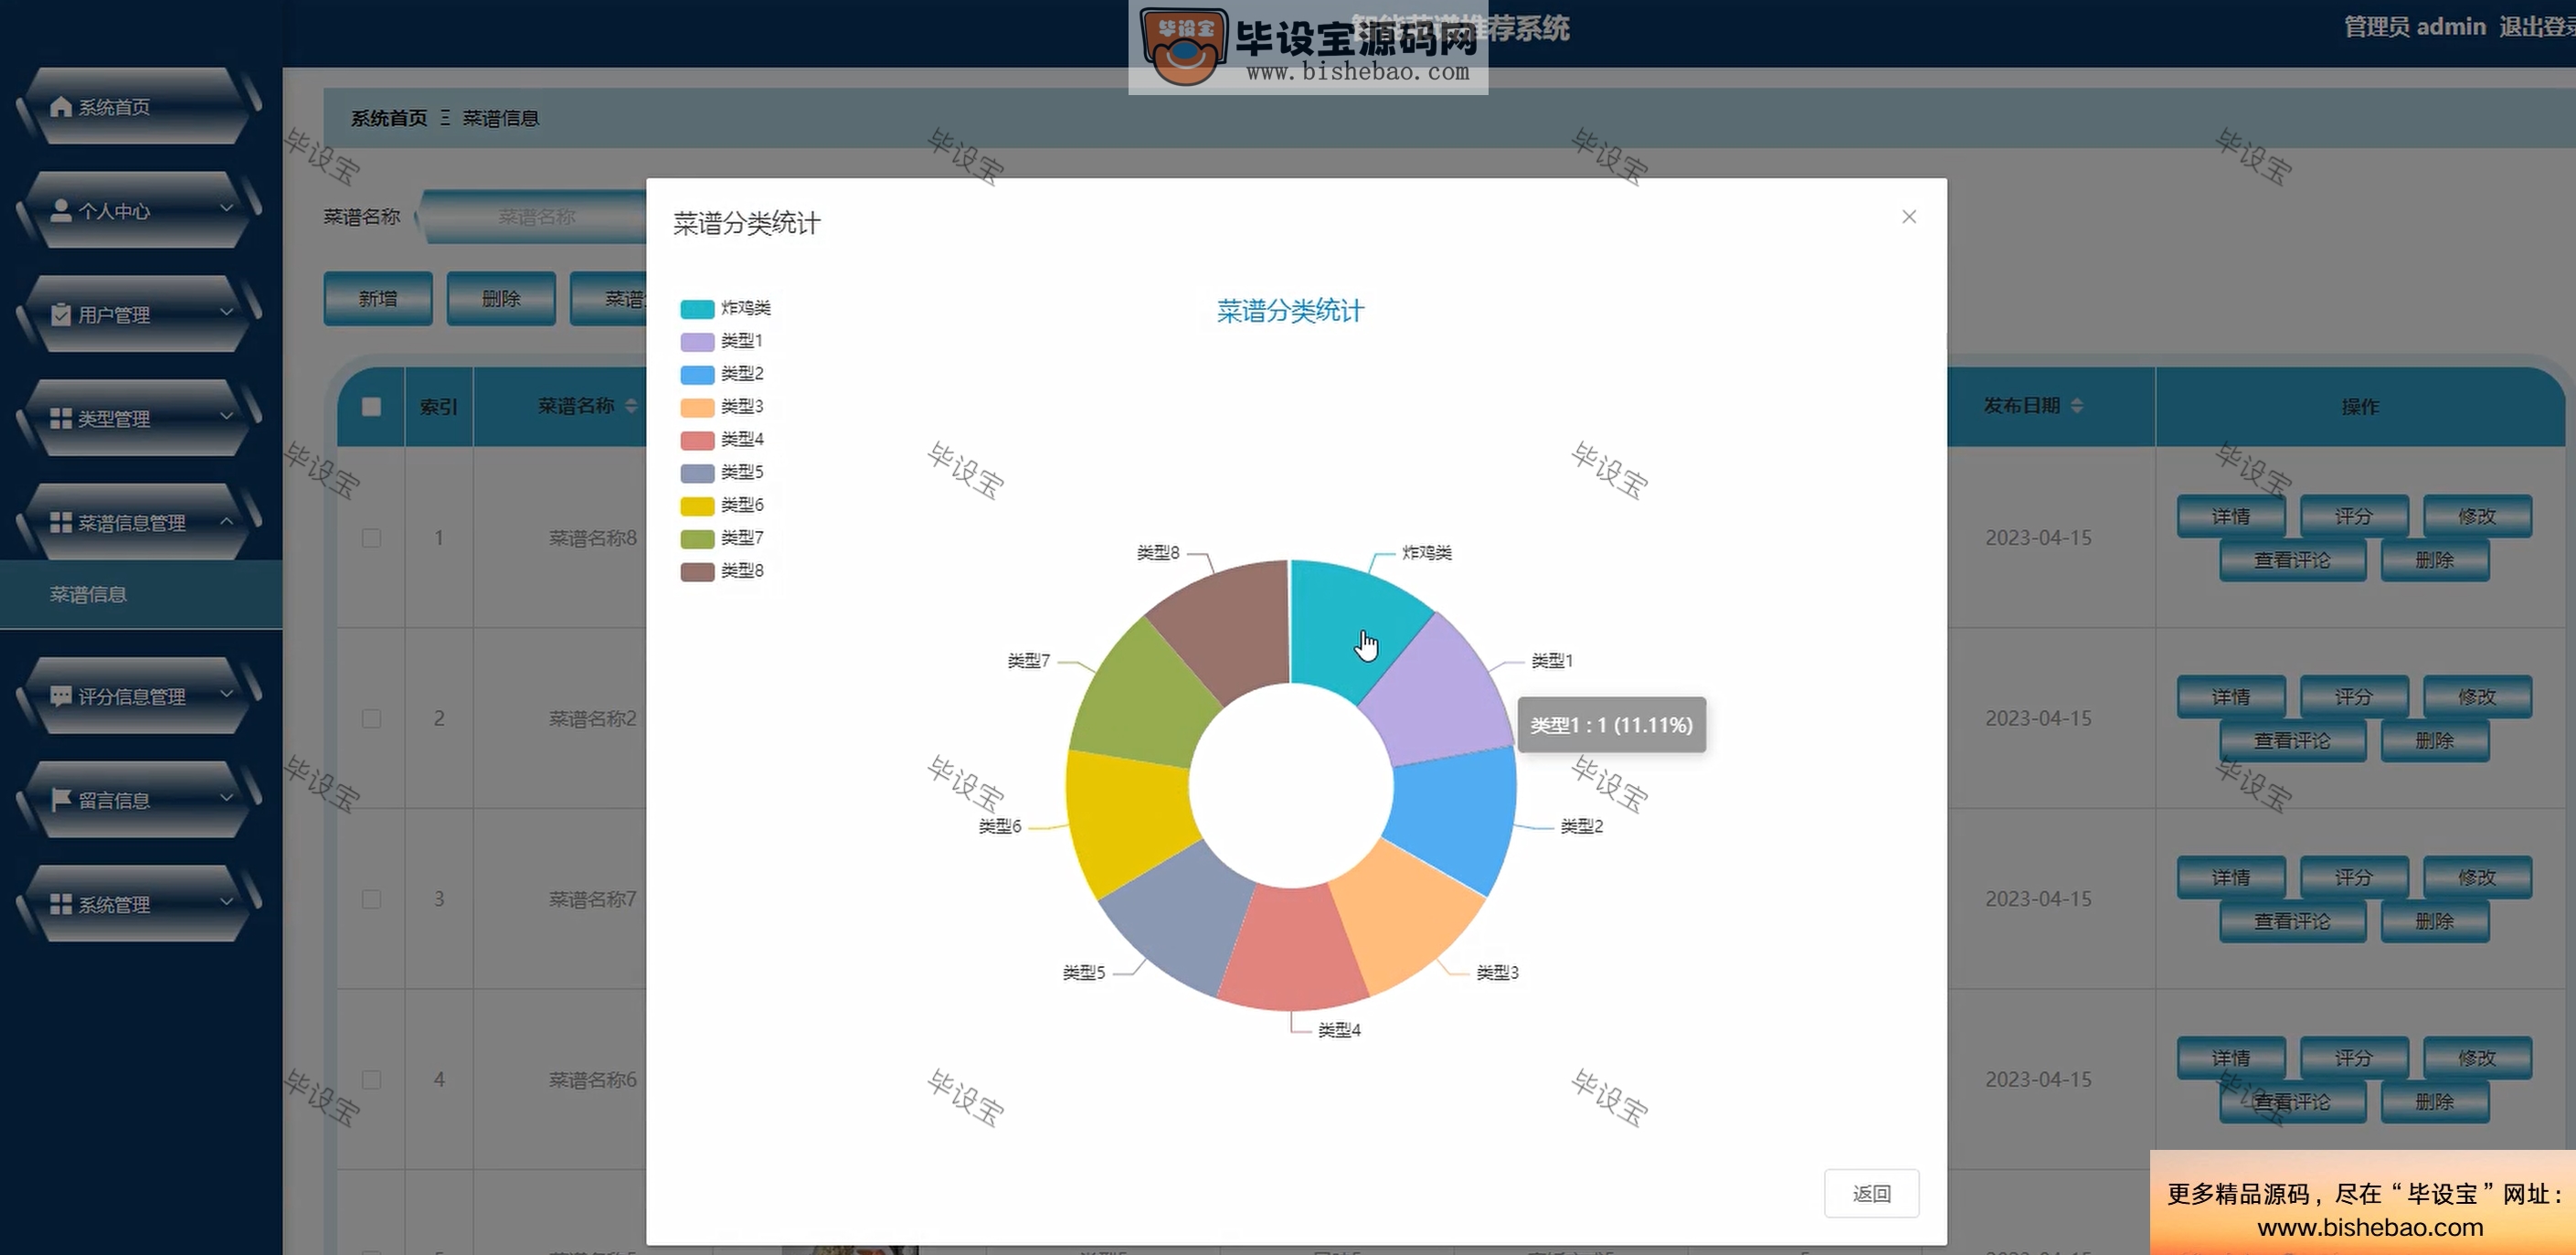
Task: Open the 菜谱信息 submenu item
Action: click(x=141, y=594)
